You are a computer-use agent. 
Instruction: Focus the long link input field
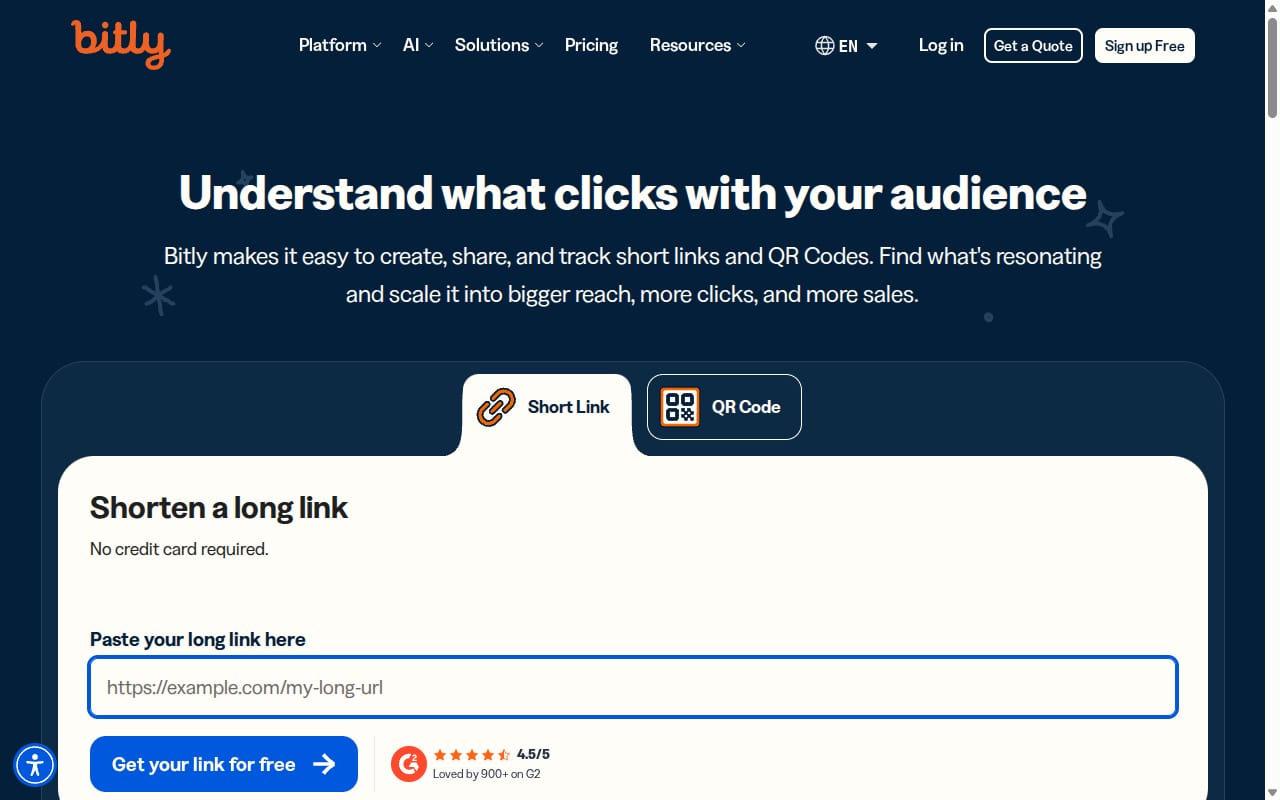click(x=633, y=687)
